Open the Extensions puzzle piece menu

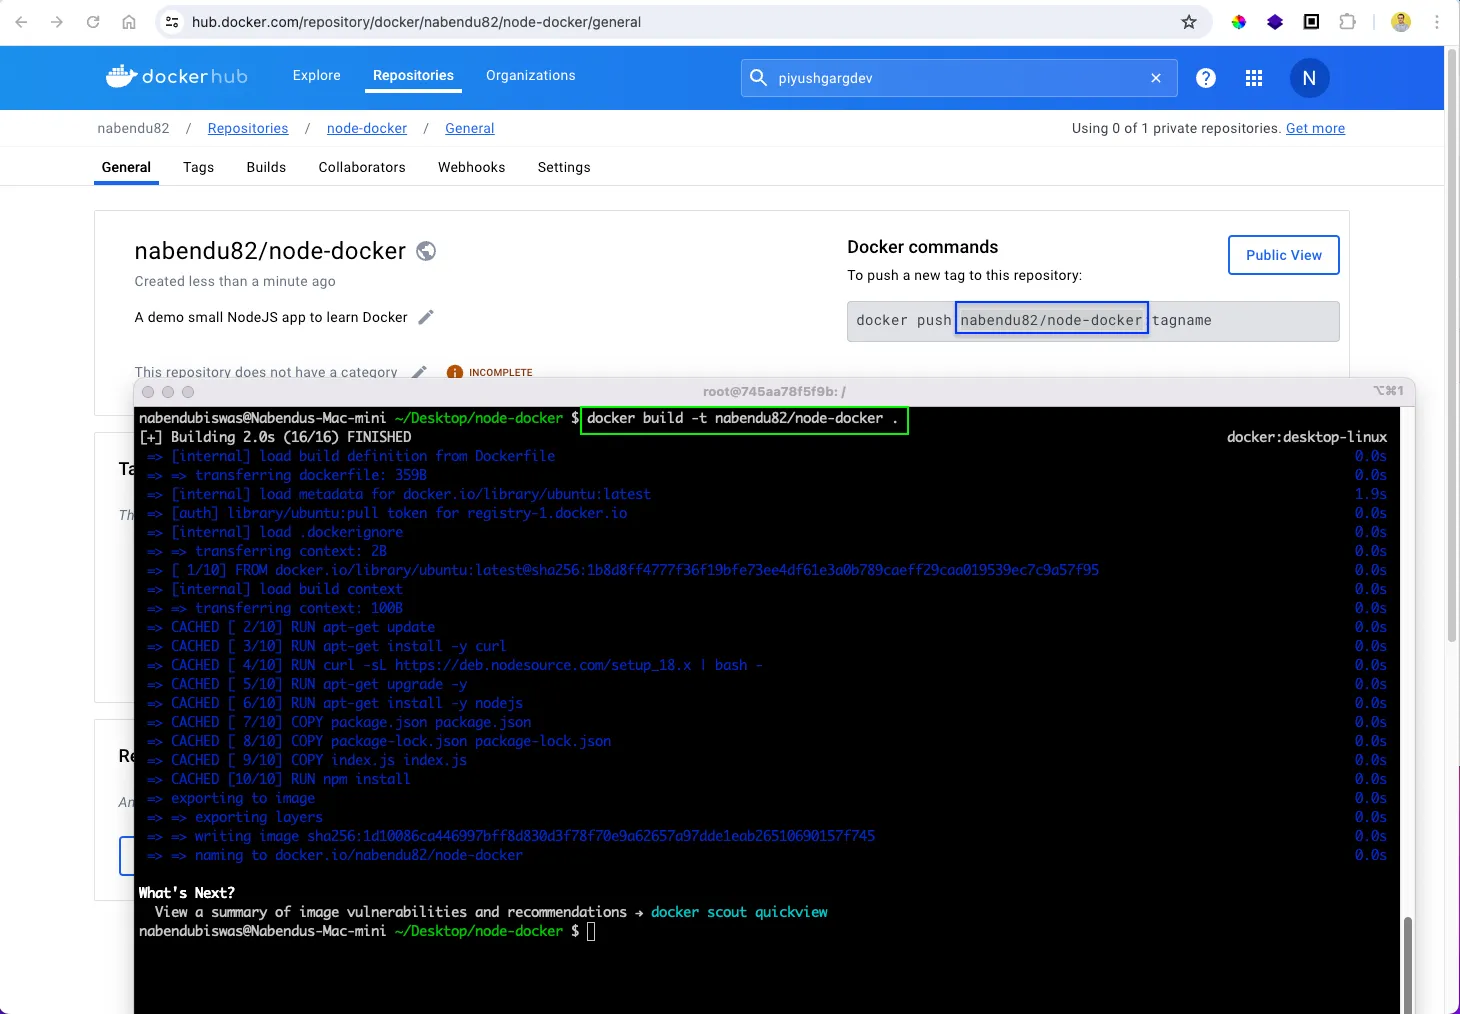(1347, 22)
